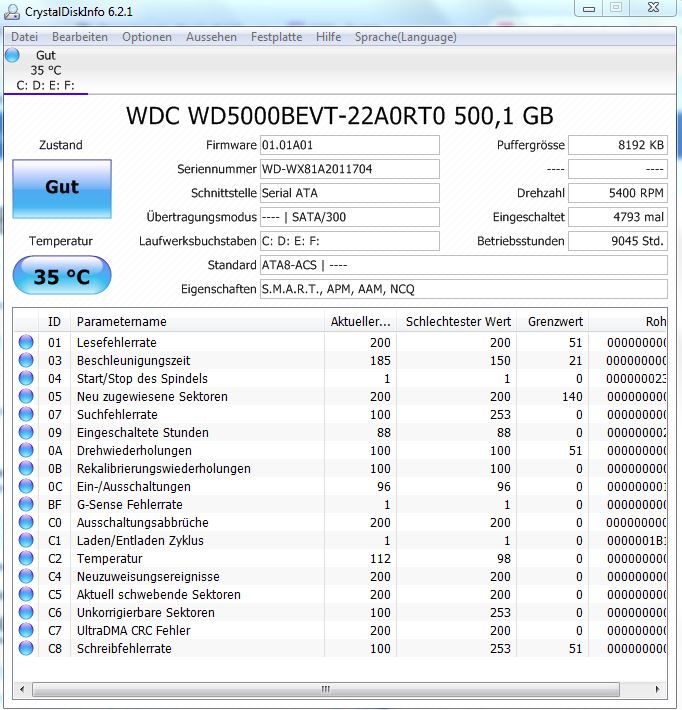Open the Sprache(Language) menu
Image resolution: width=682 pixels, height=710 pixels.
(x=405, y=37)
